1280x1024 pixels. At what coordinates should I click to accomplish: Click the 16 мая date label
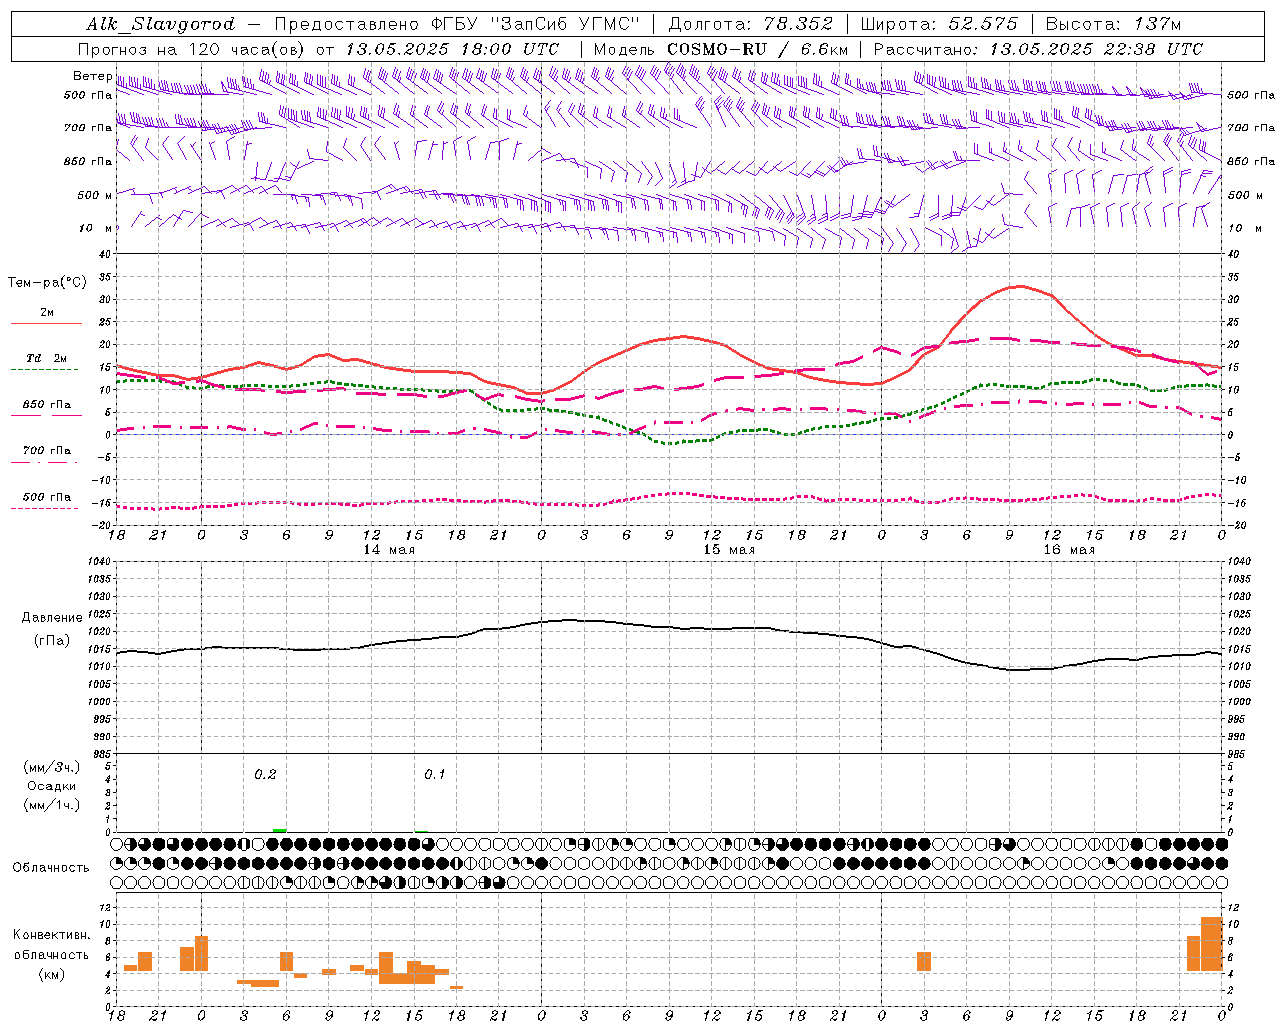pos(1069,550)
